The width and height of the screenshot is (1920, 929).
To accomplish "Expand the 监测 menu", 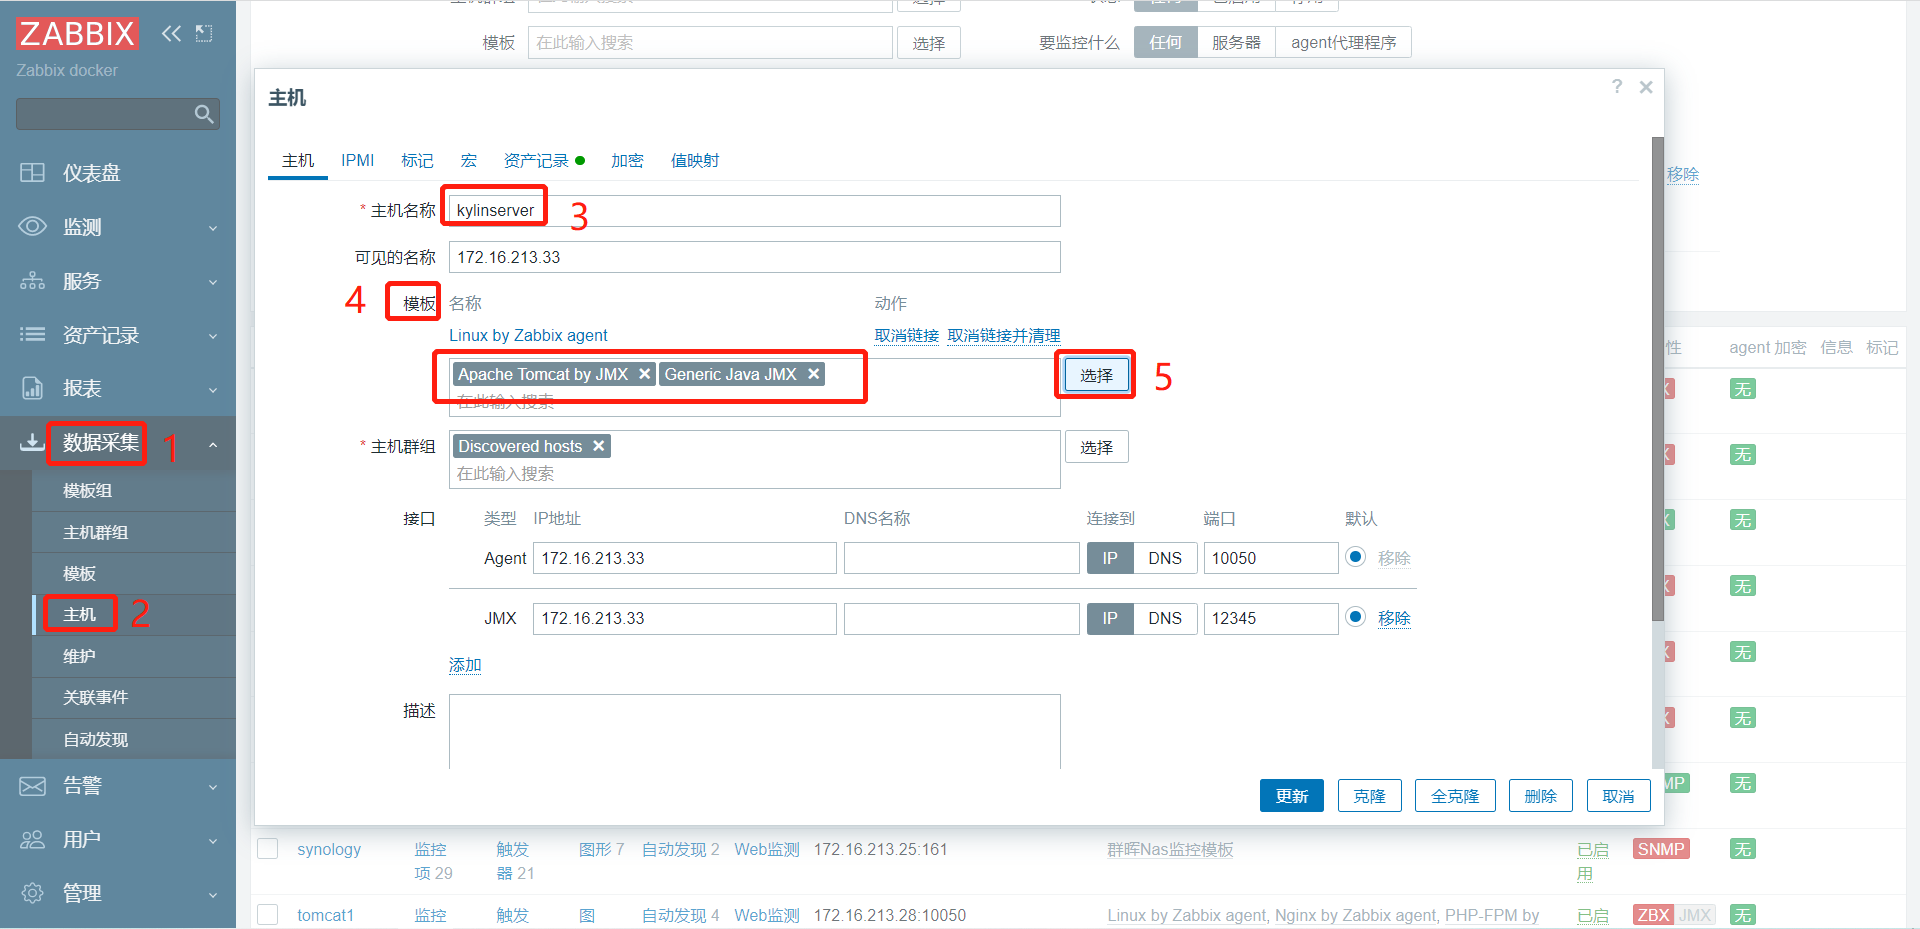I will point(213,228).
